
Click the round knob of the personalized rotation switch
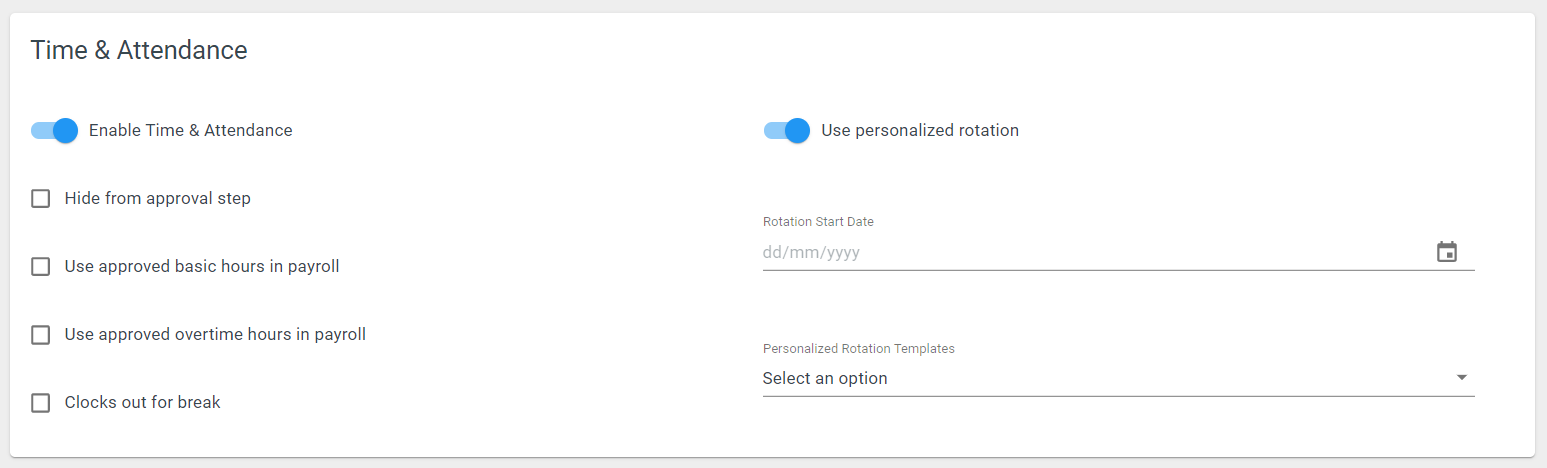point(797,130)
